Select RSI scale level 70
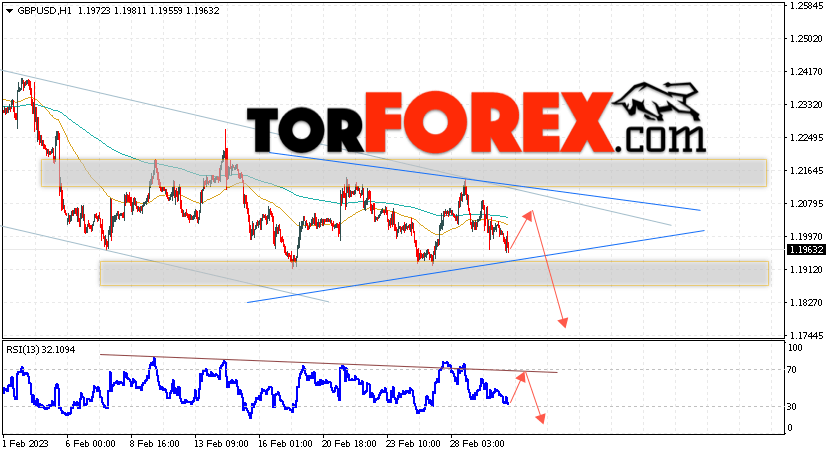Screen dimensions: 830x455 792,369
